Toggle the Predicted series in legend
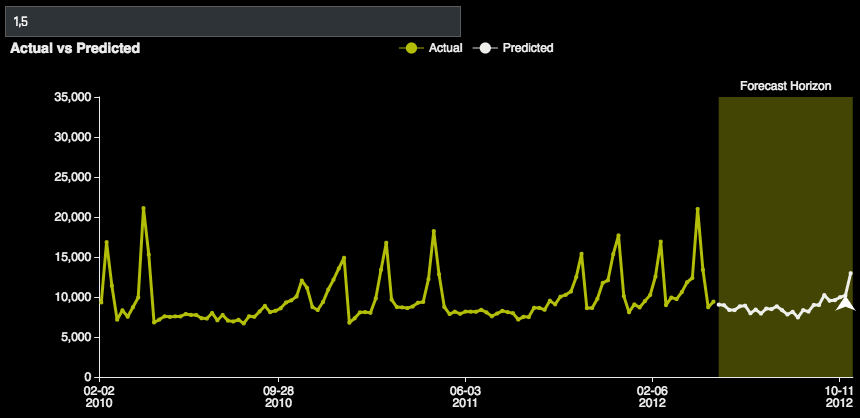 pos(513,48)
